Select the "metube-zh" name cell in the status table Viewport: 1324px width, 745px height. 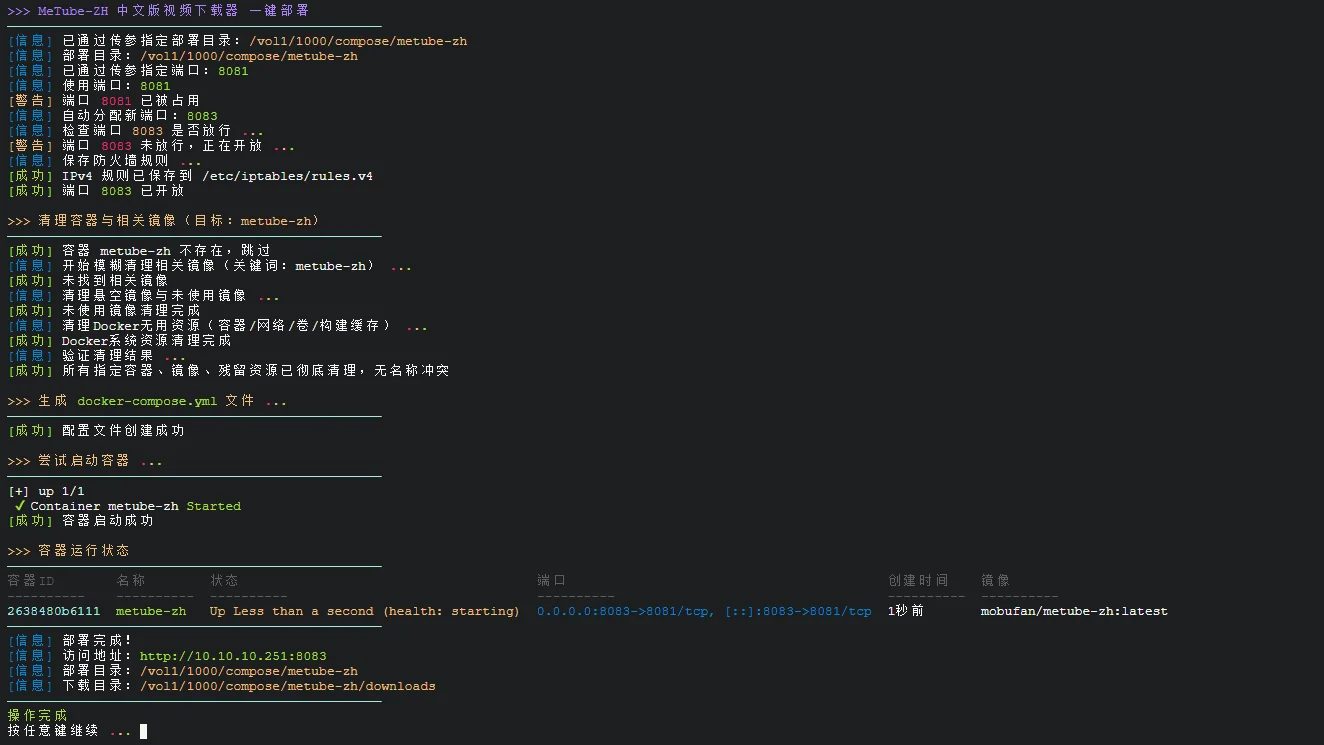click(x=151, y=611)
